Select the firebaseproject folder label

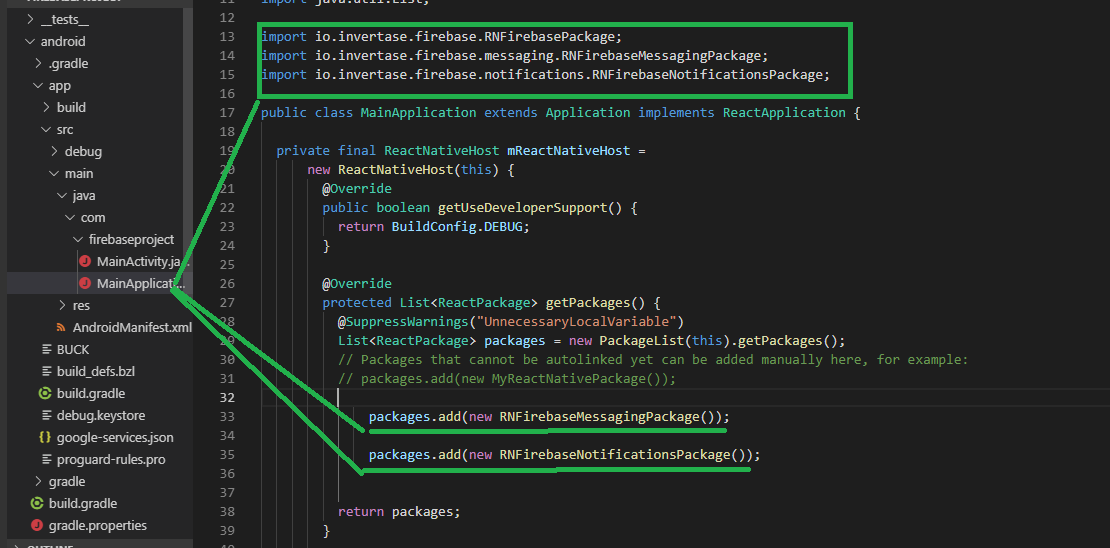tap(132, 239)
